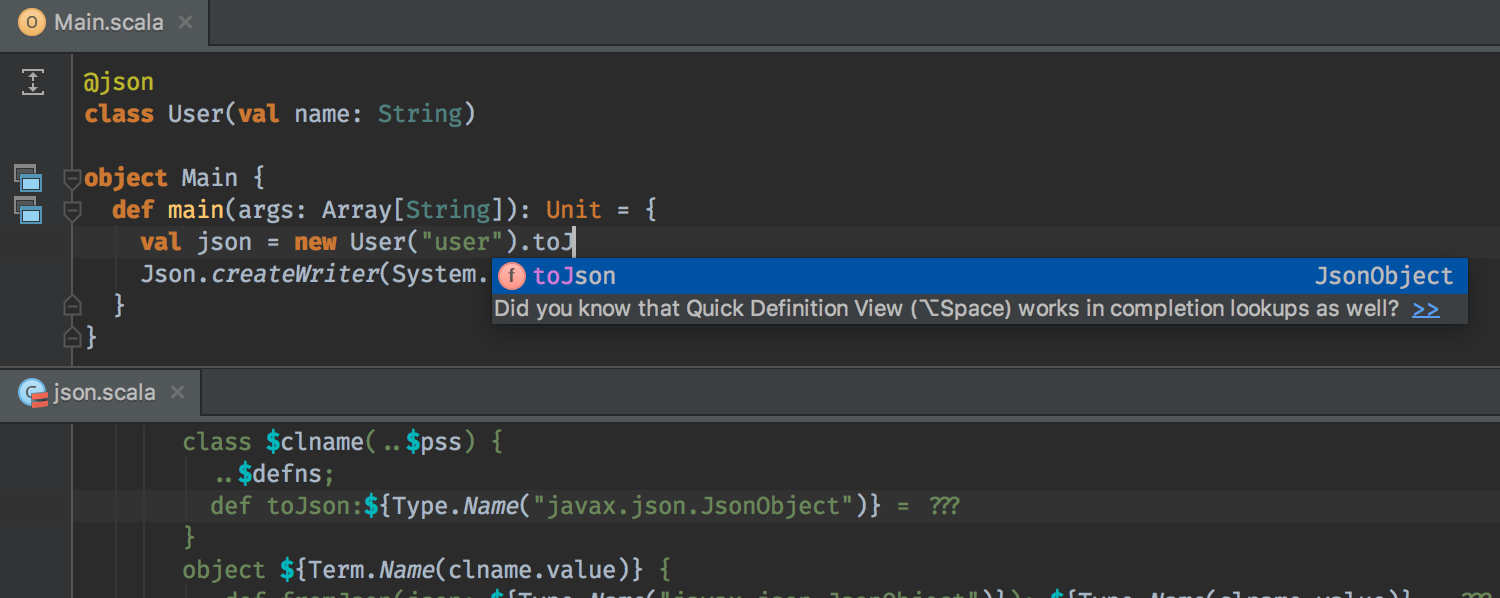The width and height of the screenshot is (1500, 598).
Task: Close the Main.scala tab
Action: click(x=184, y=23)
